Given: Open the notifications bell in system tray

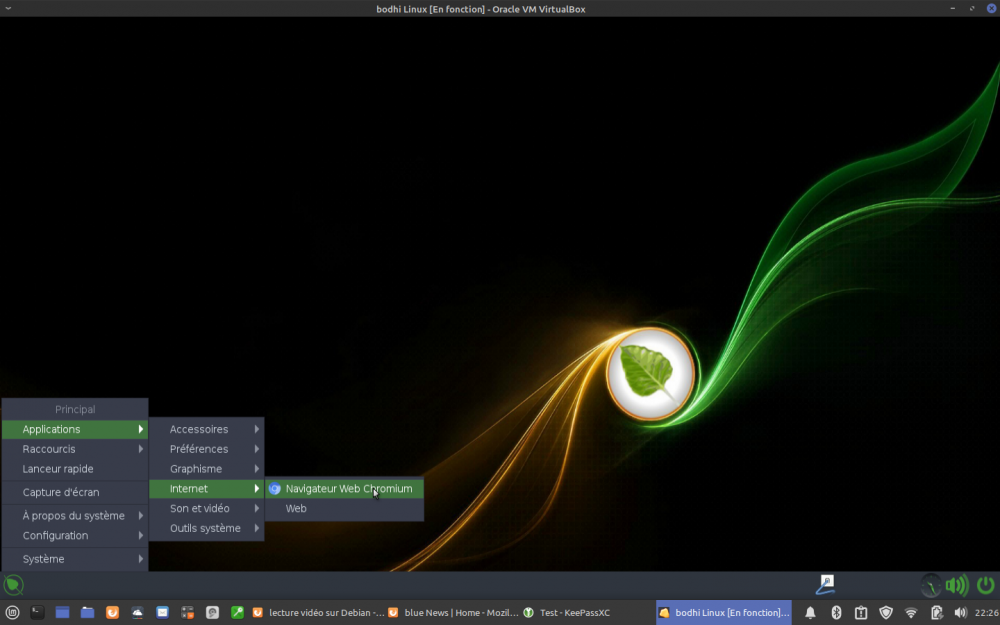Looking at the screenshot, I should click(811, 612).
